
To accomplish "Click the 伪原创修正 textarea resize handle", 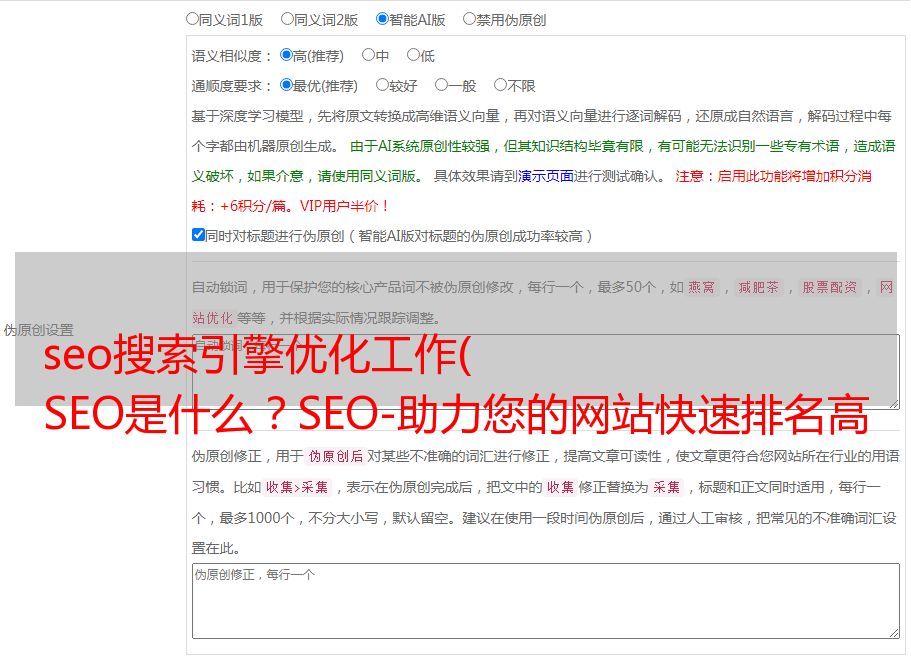I will pos(894,633).
